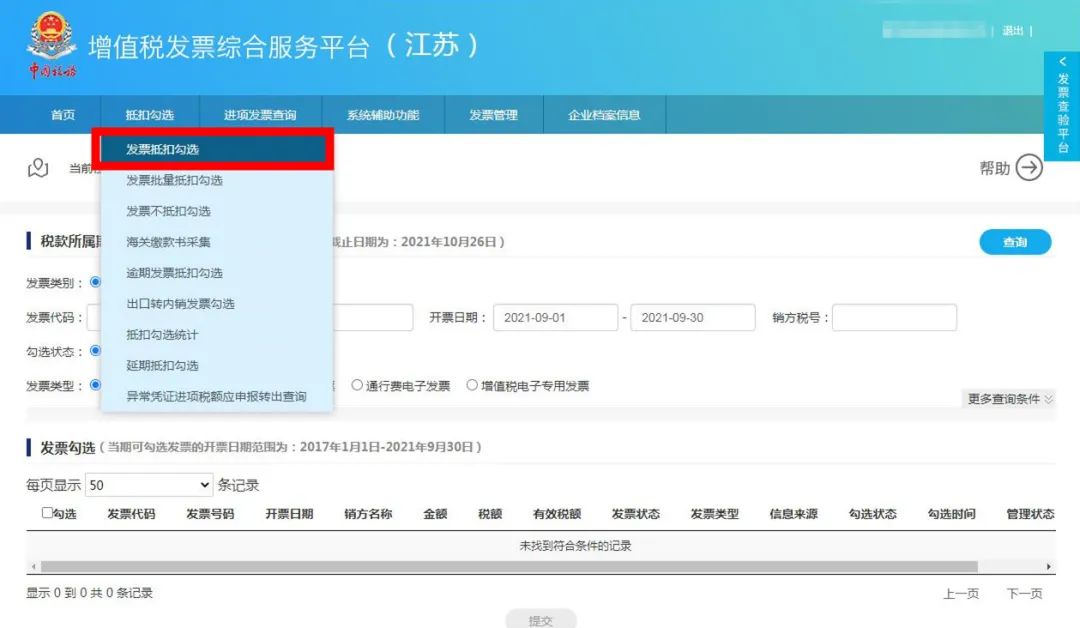Select 逾期发票抵扣勾选 menu entry
The height and width of the screenshot is (628, 1080).
[217, 273]
